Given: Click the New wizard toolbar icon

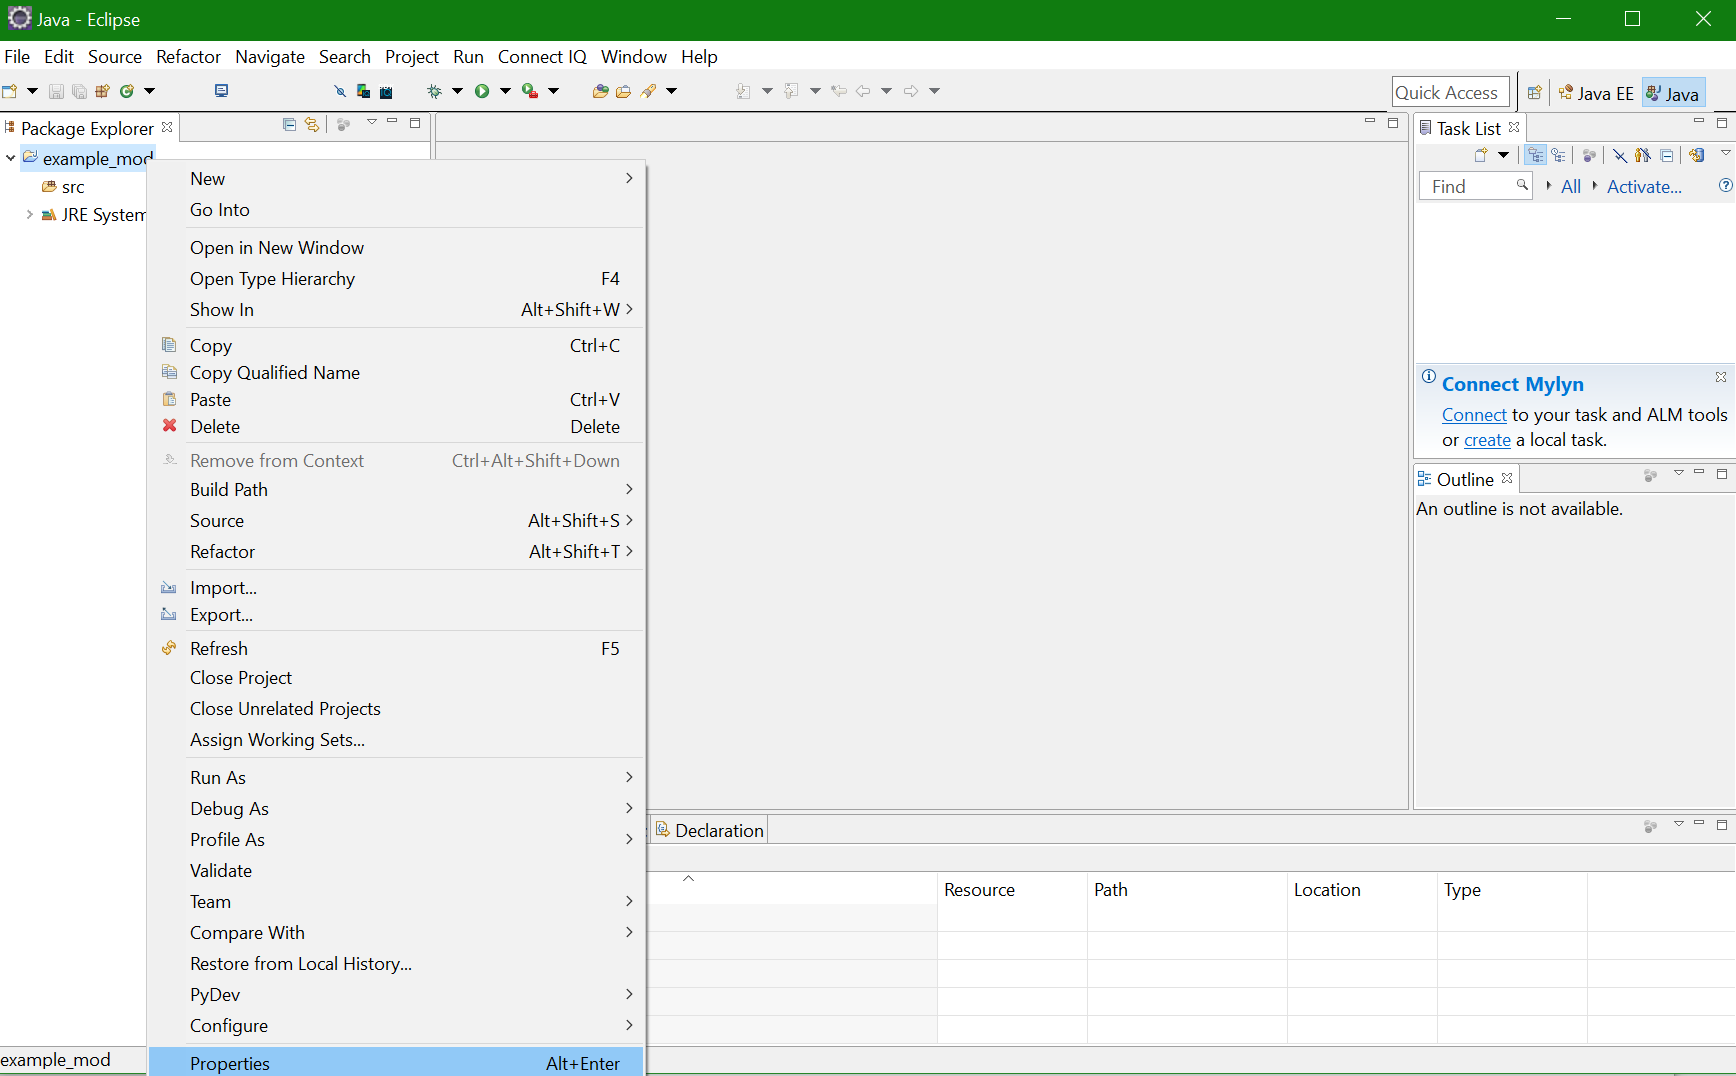Looking at the screenshot, I should pos(10,91).
